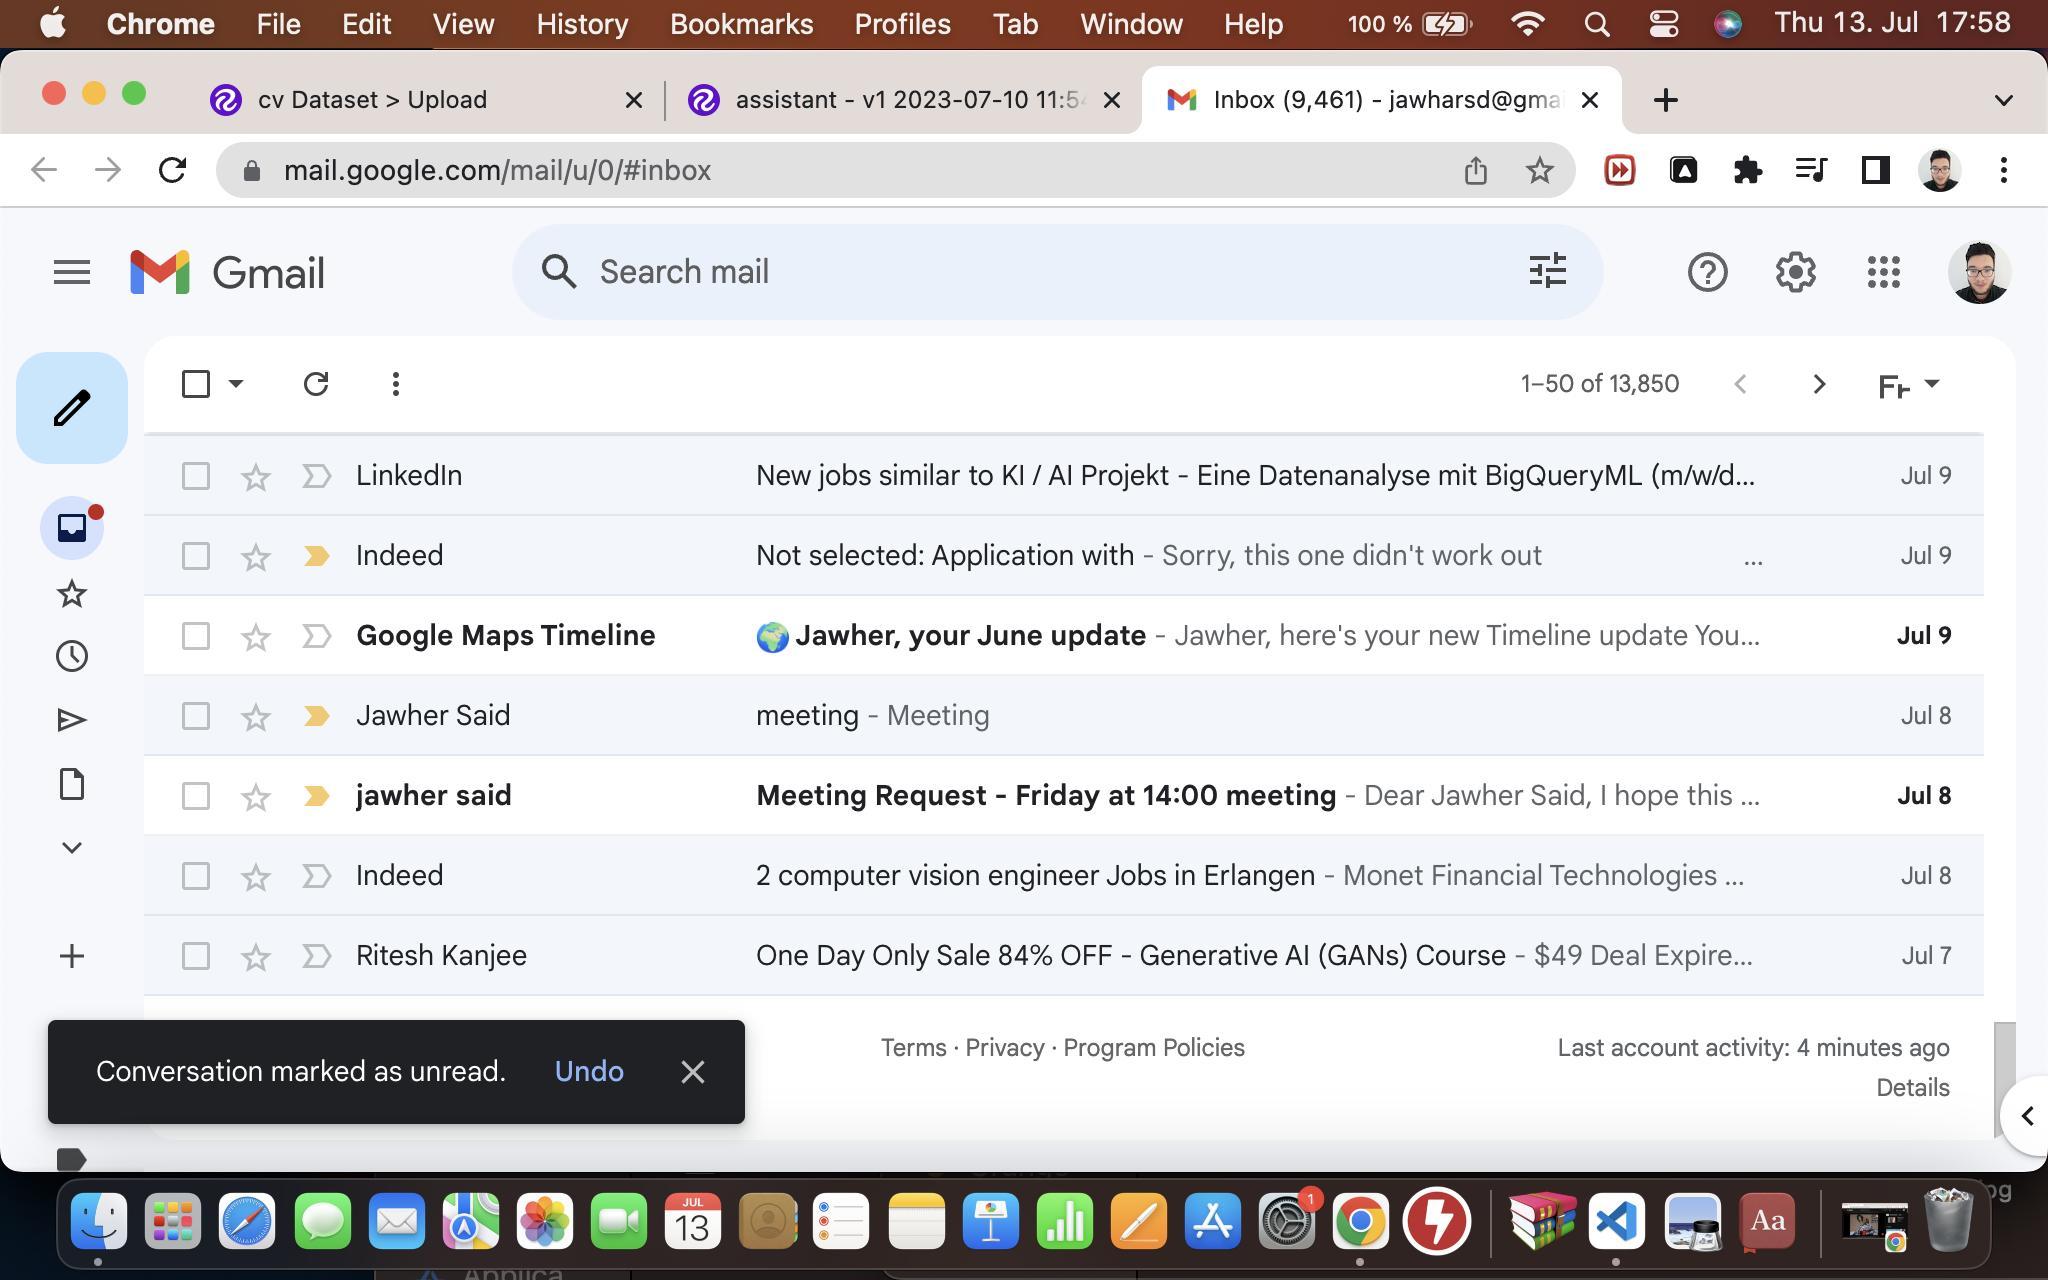Image resolution: width=2048 pixels, height=1280 pixels.
Task: Open Snoozed mail clock icon
Action: [x=72, y=656]
